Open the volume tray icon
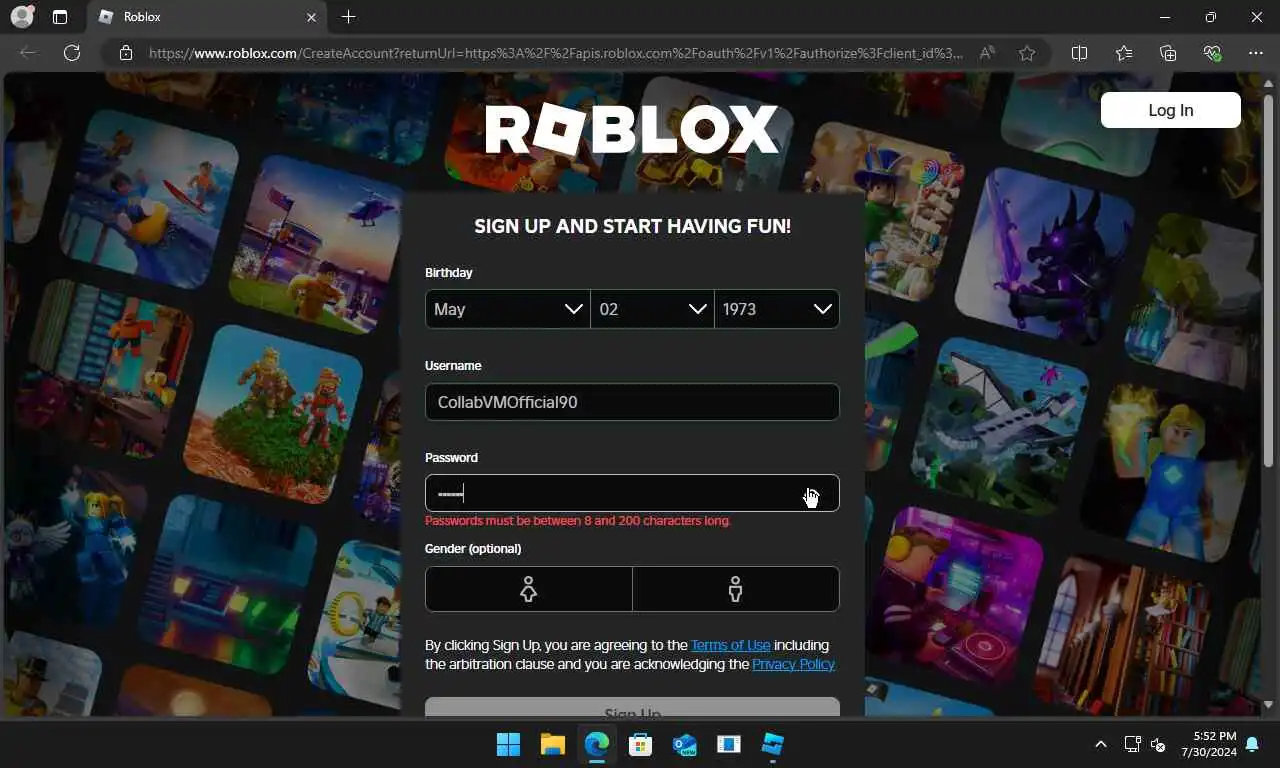 click(x=1158, y=744)
